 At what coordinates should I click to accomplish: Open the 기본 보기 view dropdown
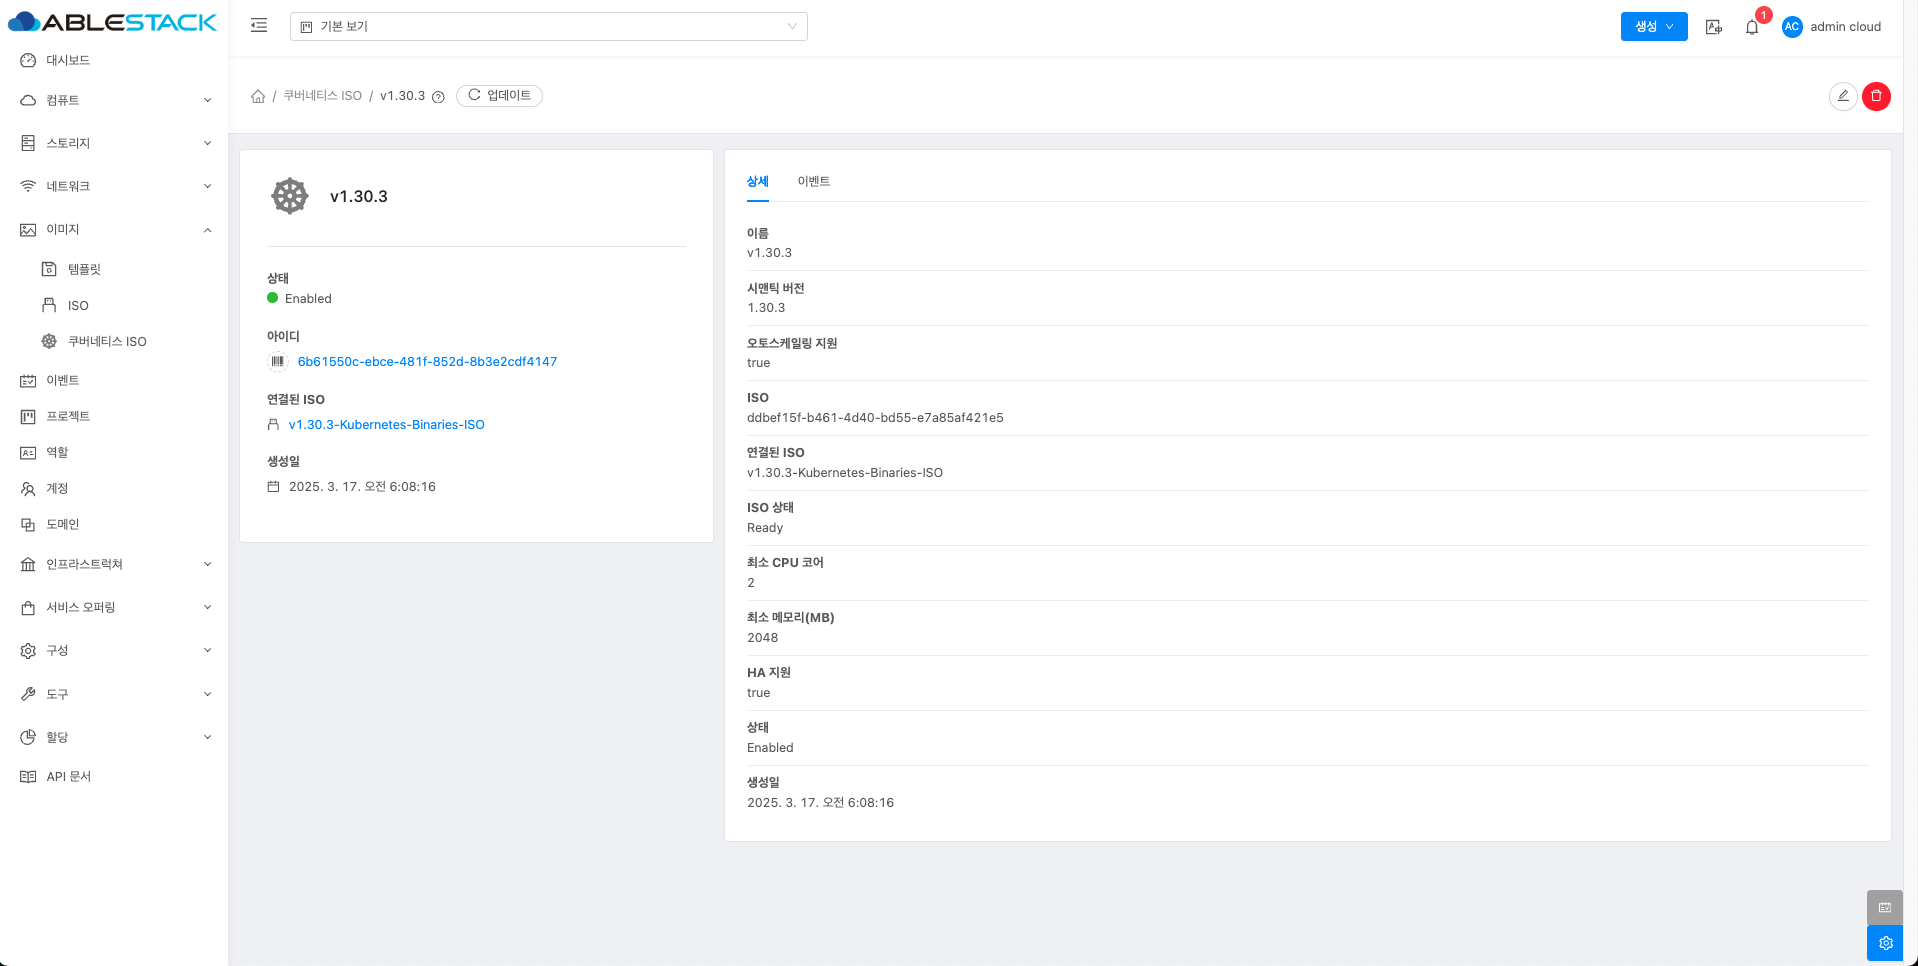click(548, 27)
